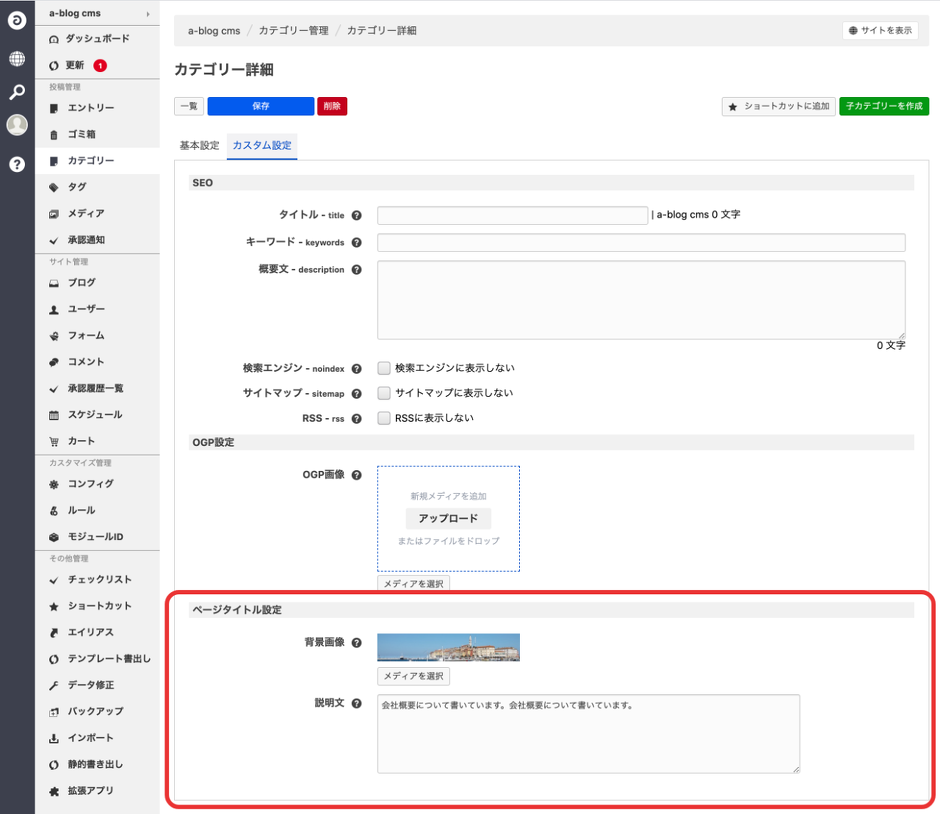The width and height of the screenshot is (940, 814).
Task: Check サイトマップに表示しない
Action: [383, 393]
